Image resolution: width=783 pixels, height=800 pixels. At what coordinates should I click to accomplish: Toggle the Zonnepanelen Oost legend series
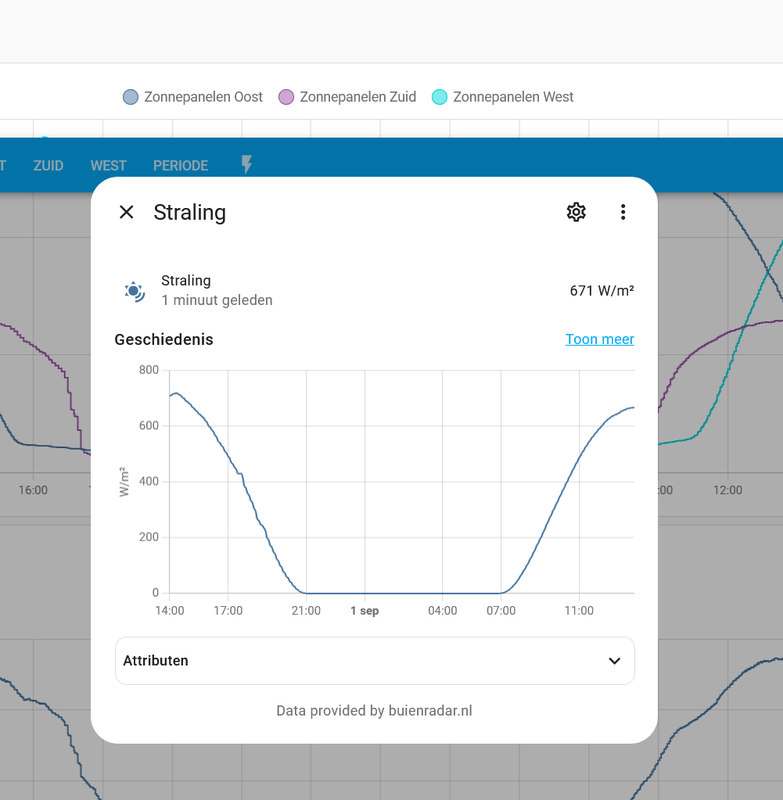pos(193,97)
